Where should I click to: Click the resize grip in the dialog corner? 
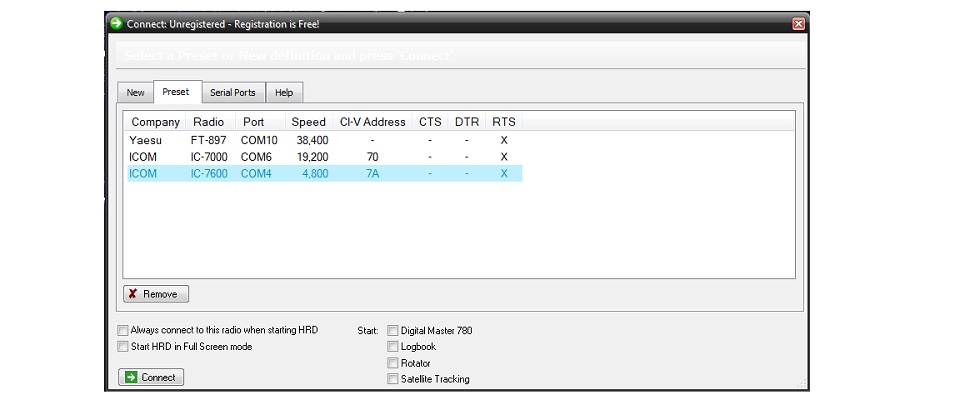(803, 383)
